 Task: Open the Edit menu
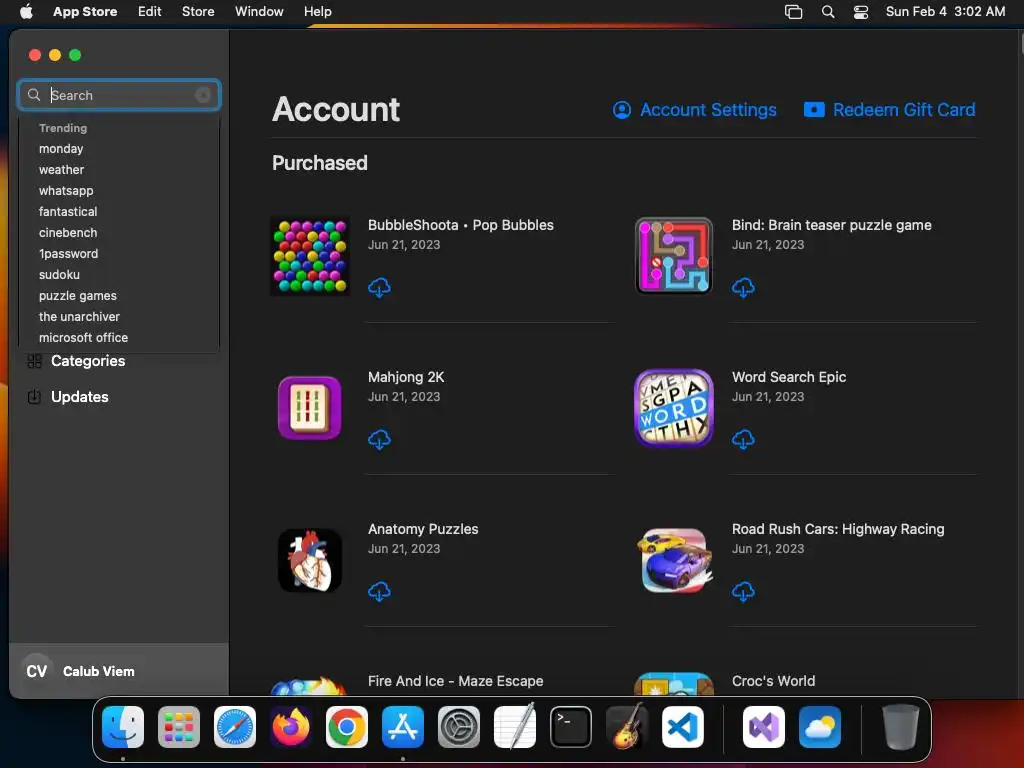tap(150, 12)
